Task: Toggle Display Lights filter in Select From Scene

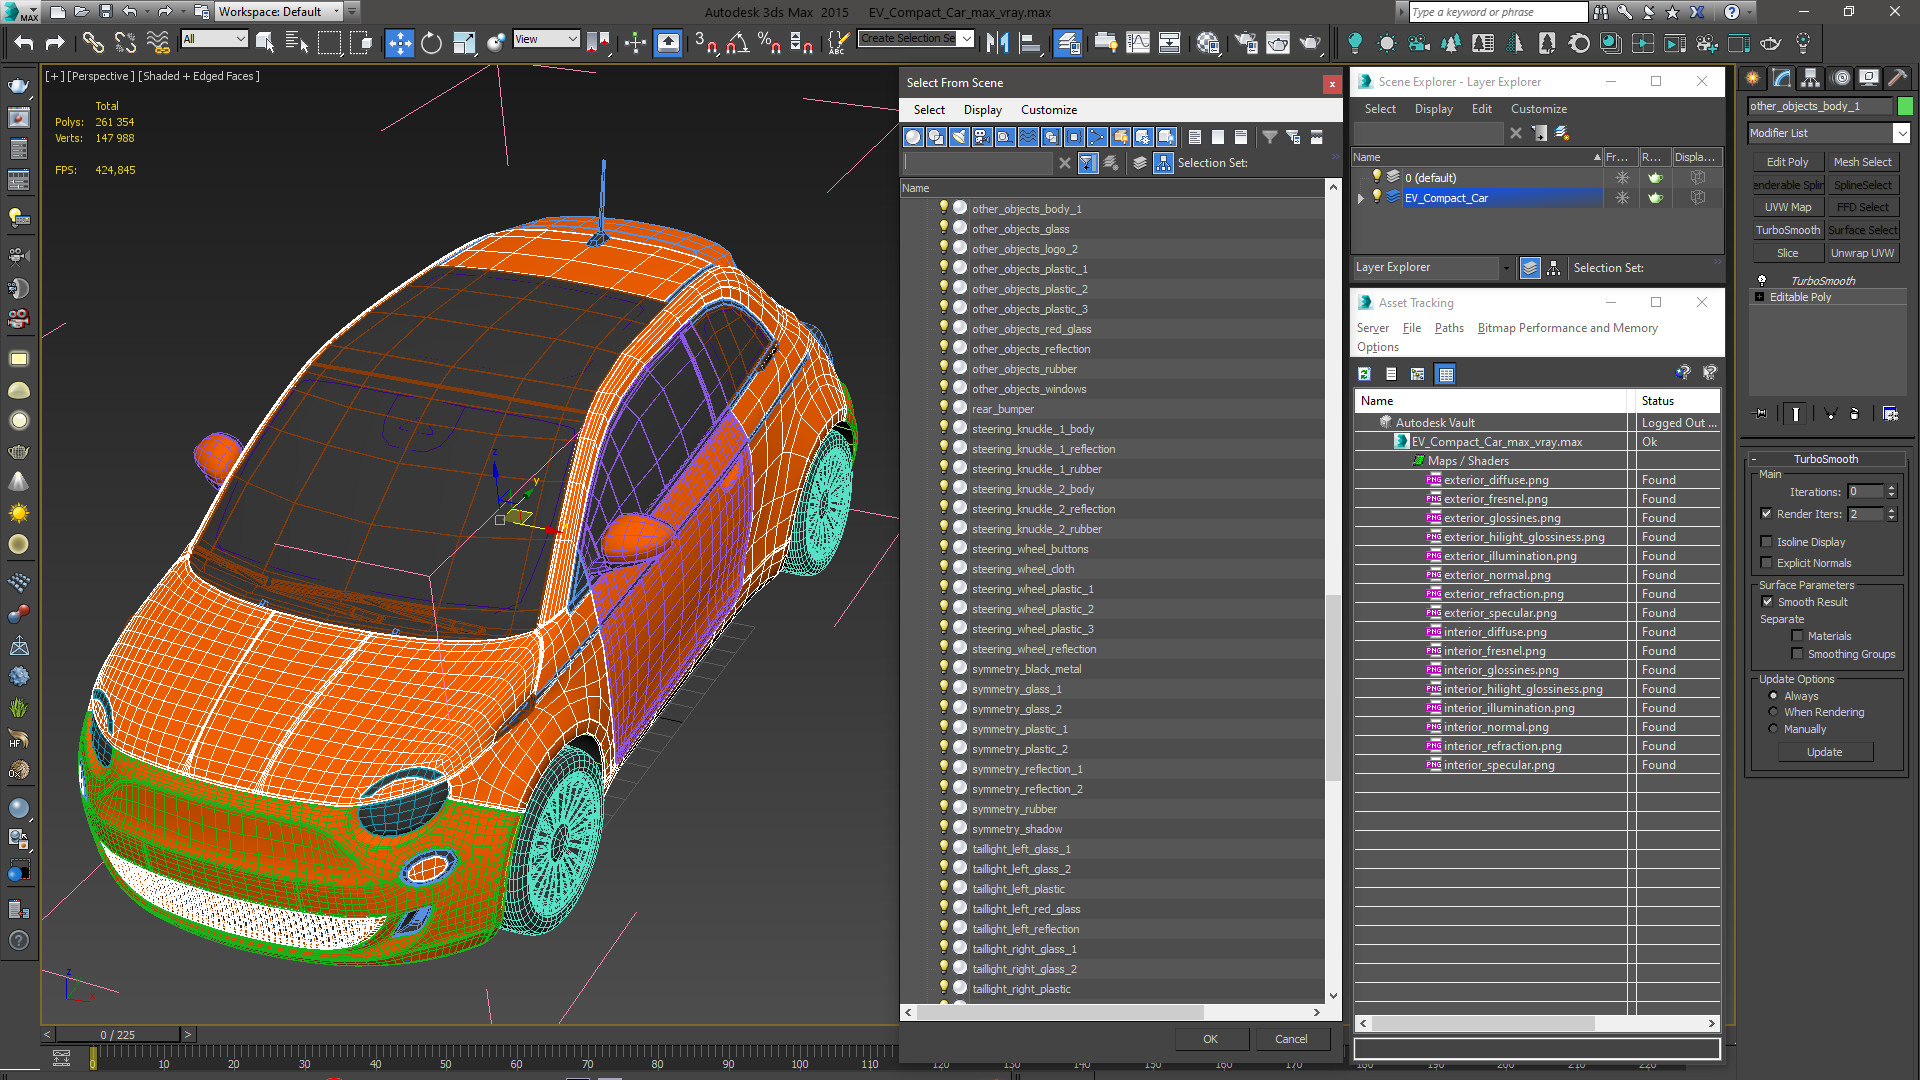Action: click(x=959, y=137)
